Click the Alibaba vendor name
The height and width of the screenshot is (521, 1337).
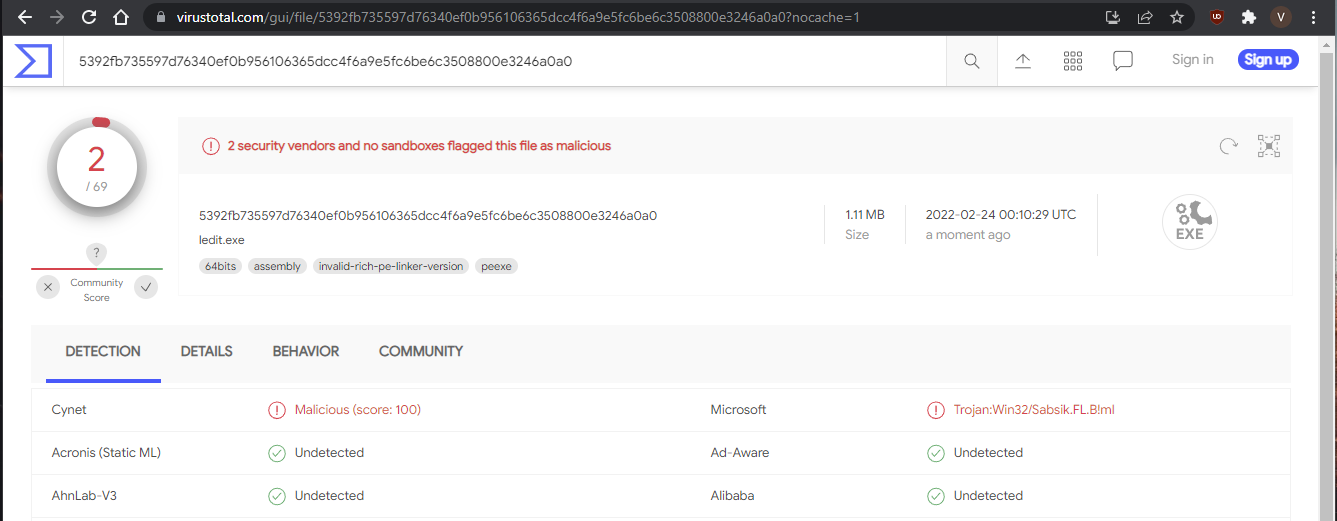click(732, 496)
